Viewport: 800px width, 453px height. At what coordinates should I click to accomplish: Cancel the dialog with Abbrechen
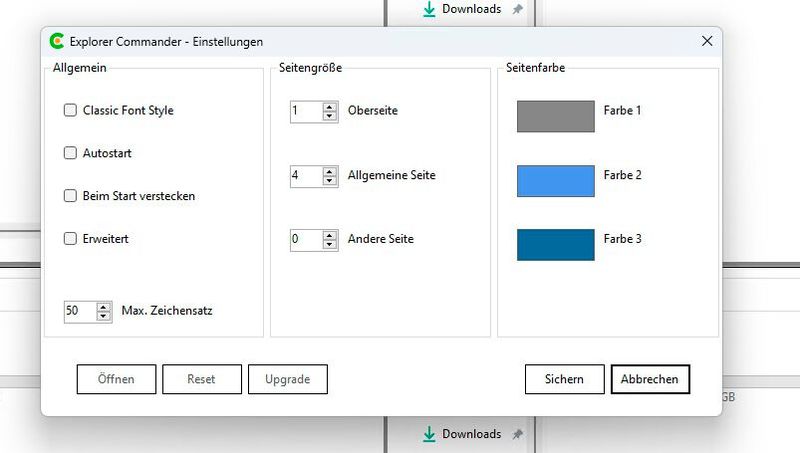[650, 379]
